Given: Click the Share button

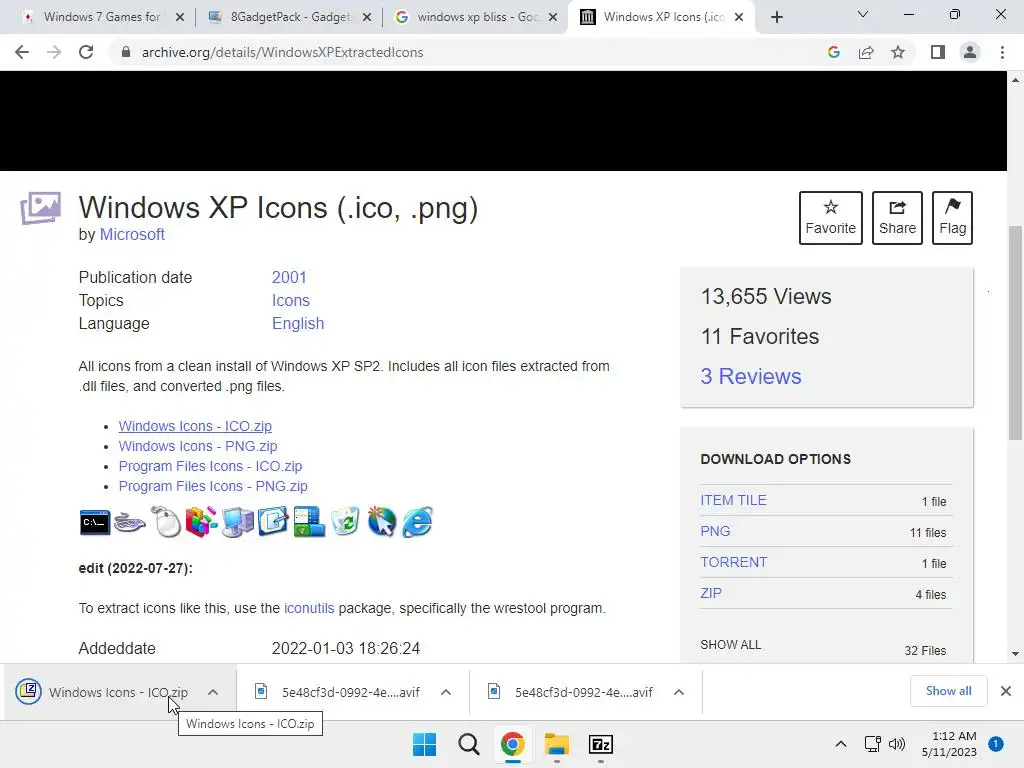Looking at the screenshot, I should 897,218.
